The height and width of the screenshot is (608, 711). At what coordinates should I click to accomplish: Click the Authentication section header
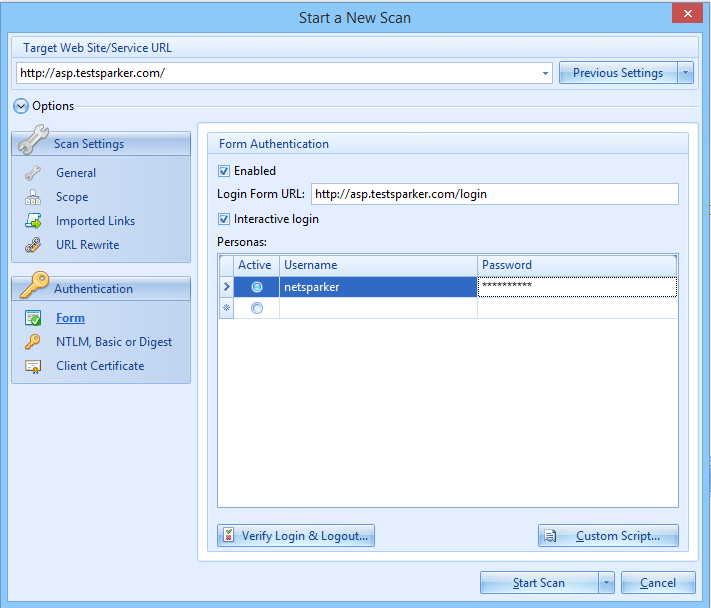101,289
